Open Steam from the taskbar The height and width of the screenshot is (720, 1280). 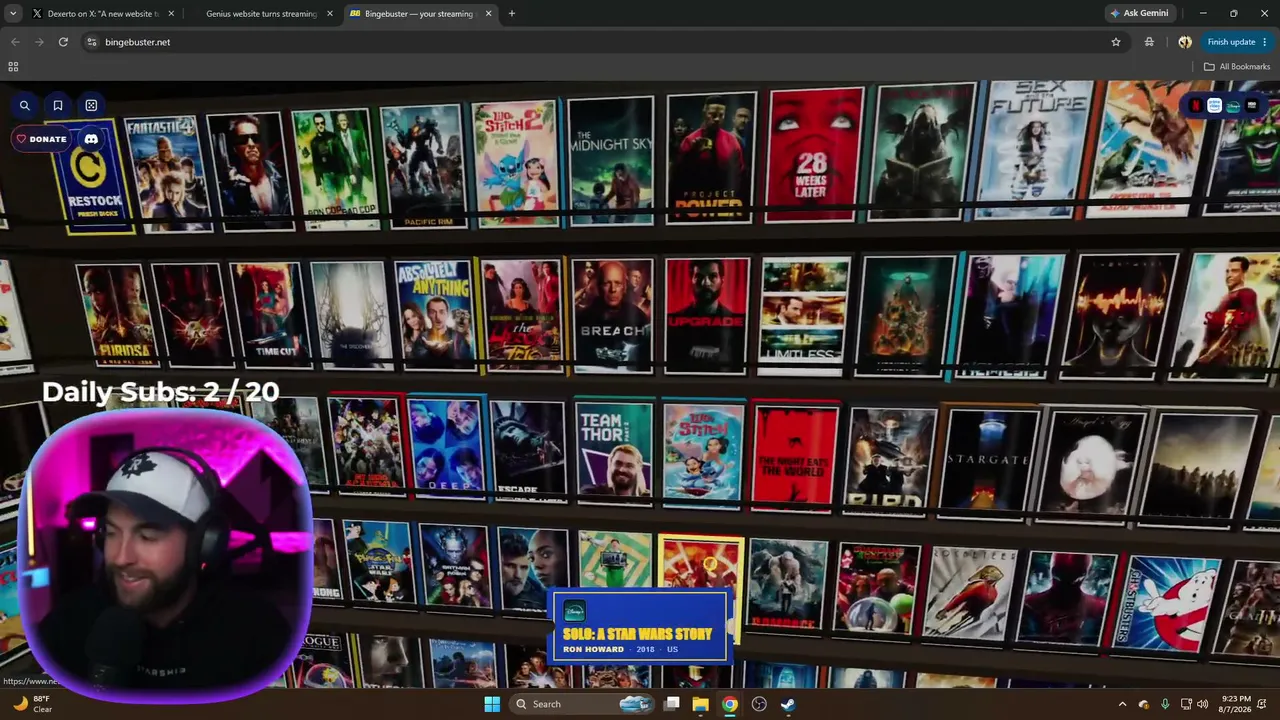(788, 704)
